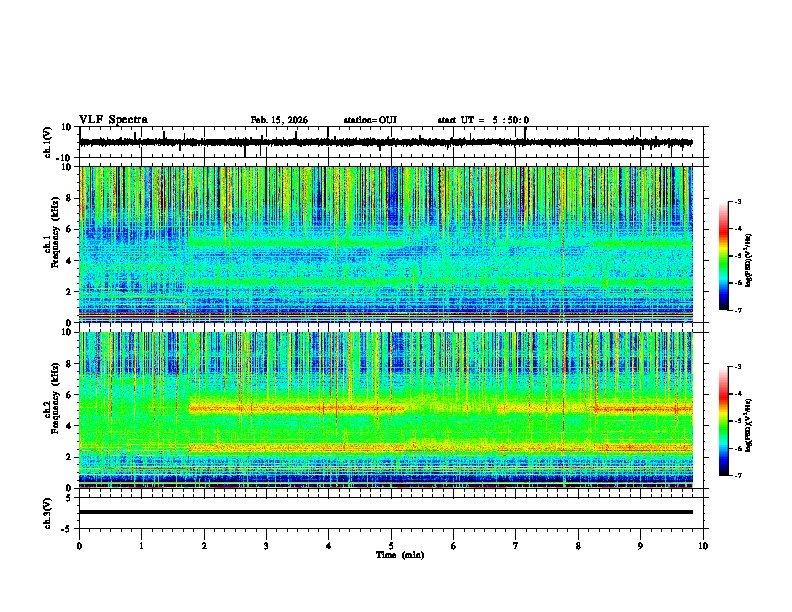Click the "-6" label on ch.2 colorbar
Image resolution: width=792 pixels, height=612 pixels.
737,448
